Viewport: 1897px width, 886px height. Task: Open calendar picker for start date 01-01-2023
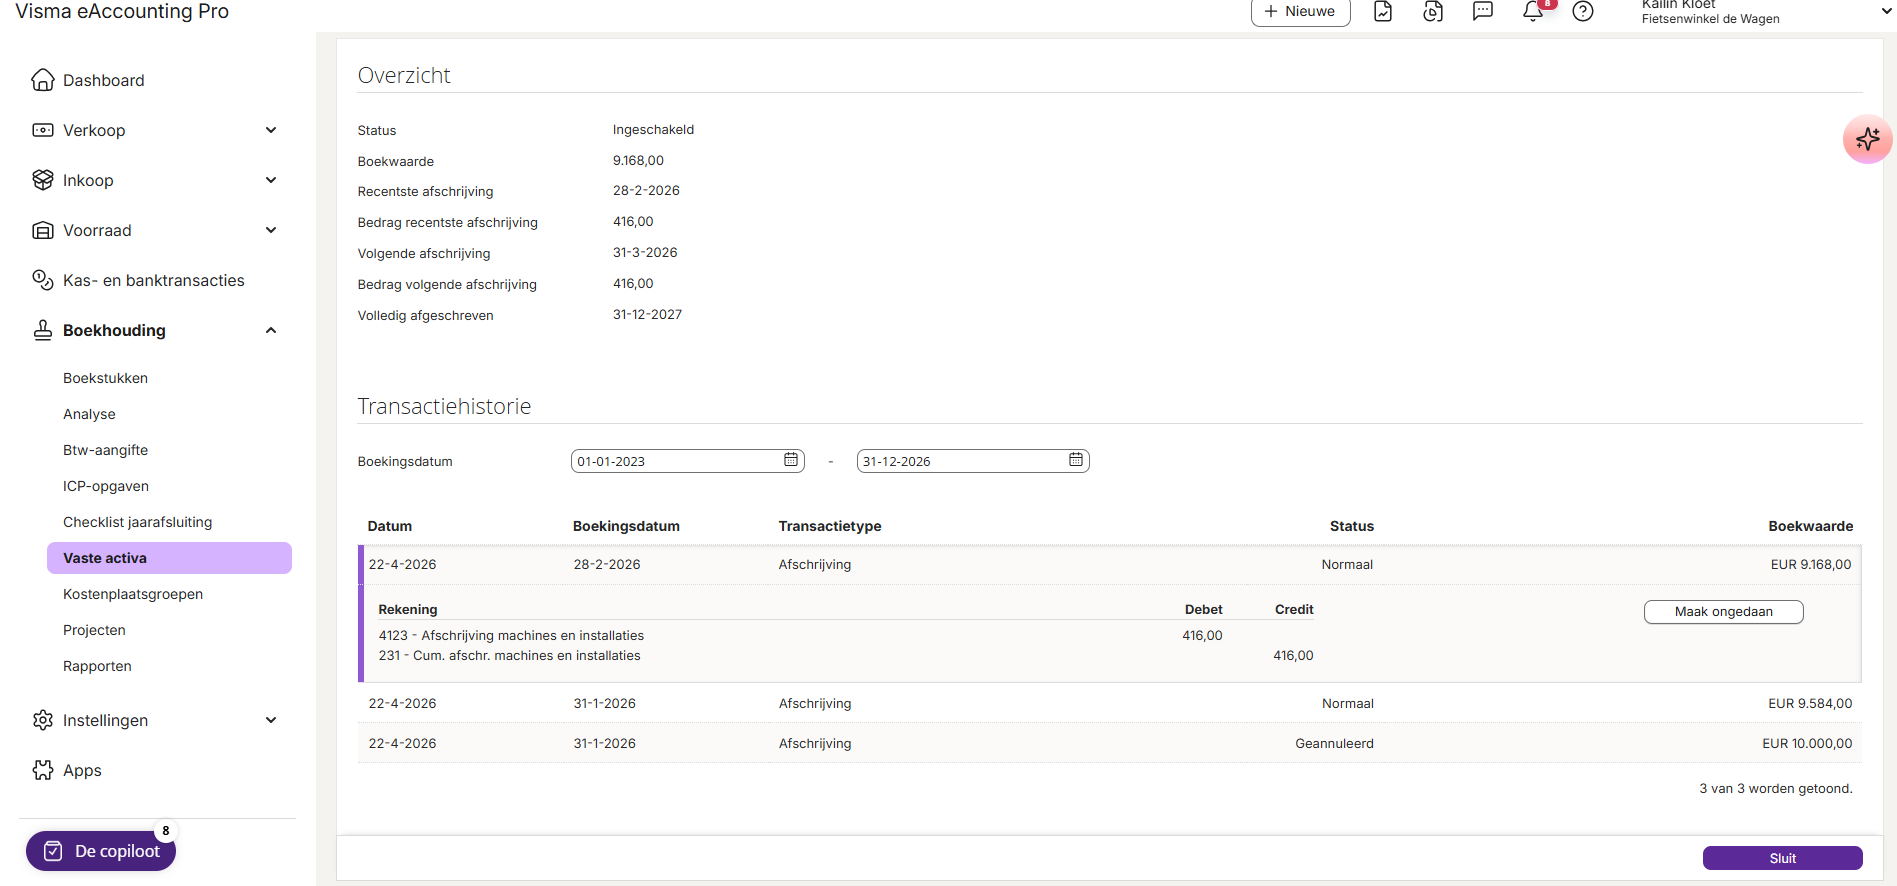coord(791,460)
